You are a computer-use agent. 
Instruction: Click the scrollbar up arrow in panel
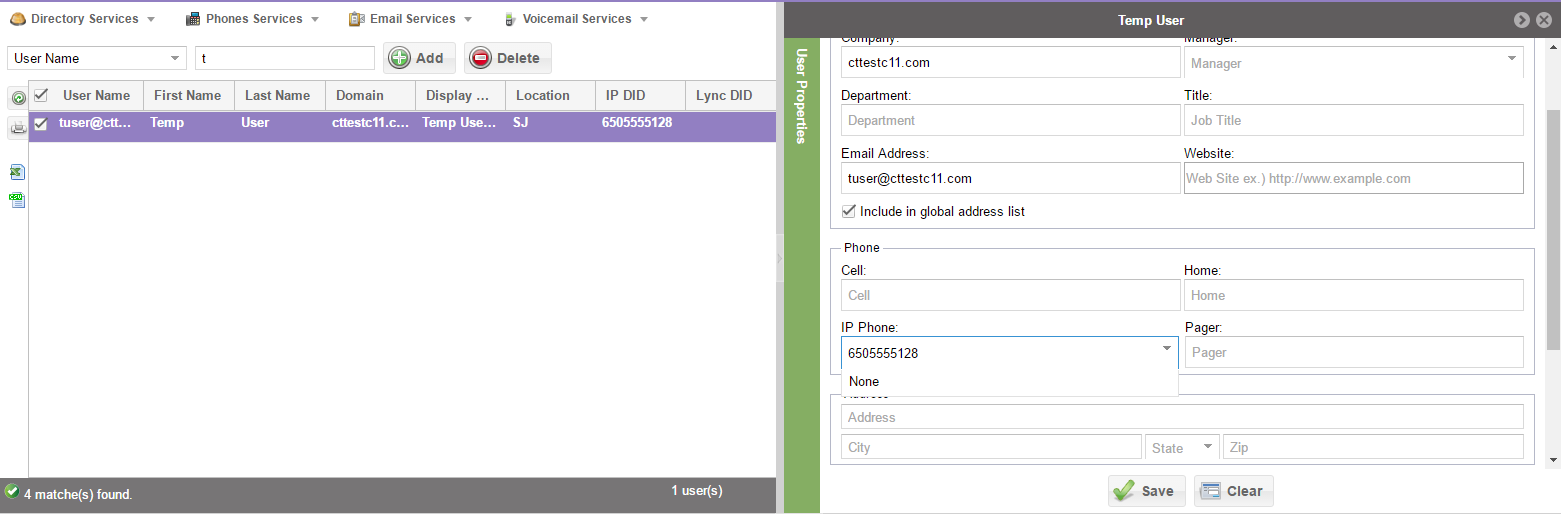pyautogui.click(x=1552, y=45)
